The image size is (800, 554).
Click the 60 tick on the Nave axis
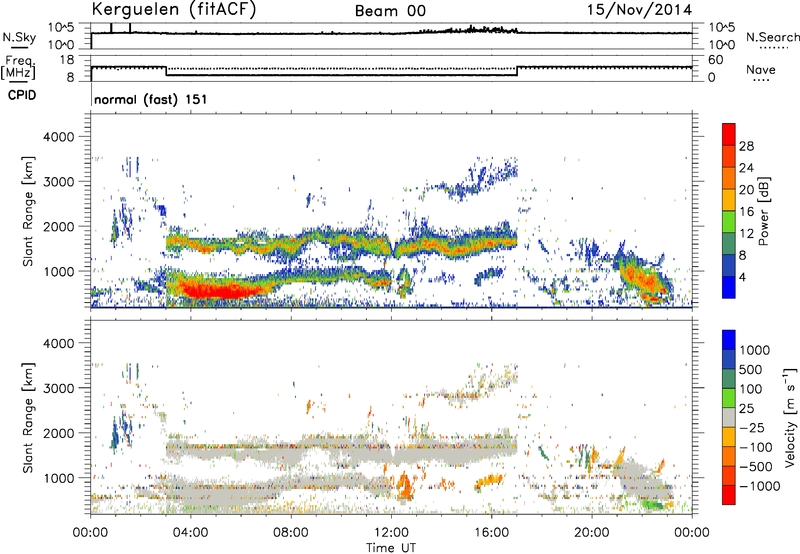pyautogui.click(x=715, y=60)
